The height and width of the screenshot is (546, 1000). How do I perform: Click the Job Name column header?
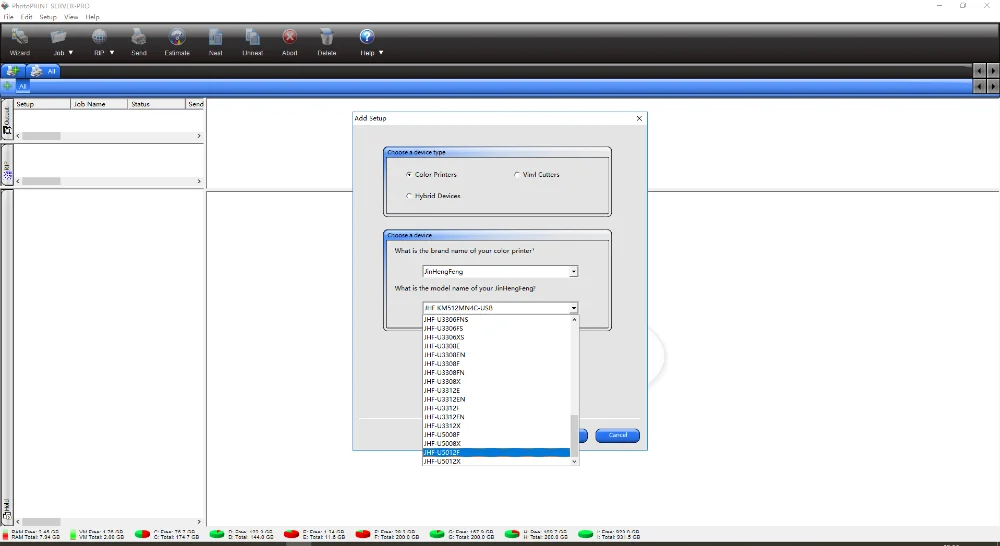coord(99,103)
